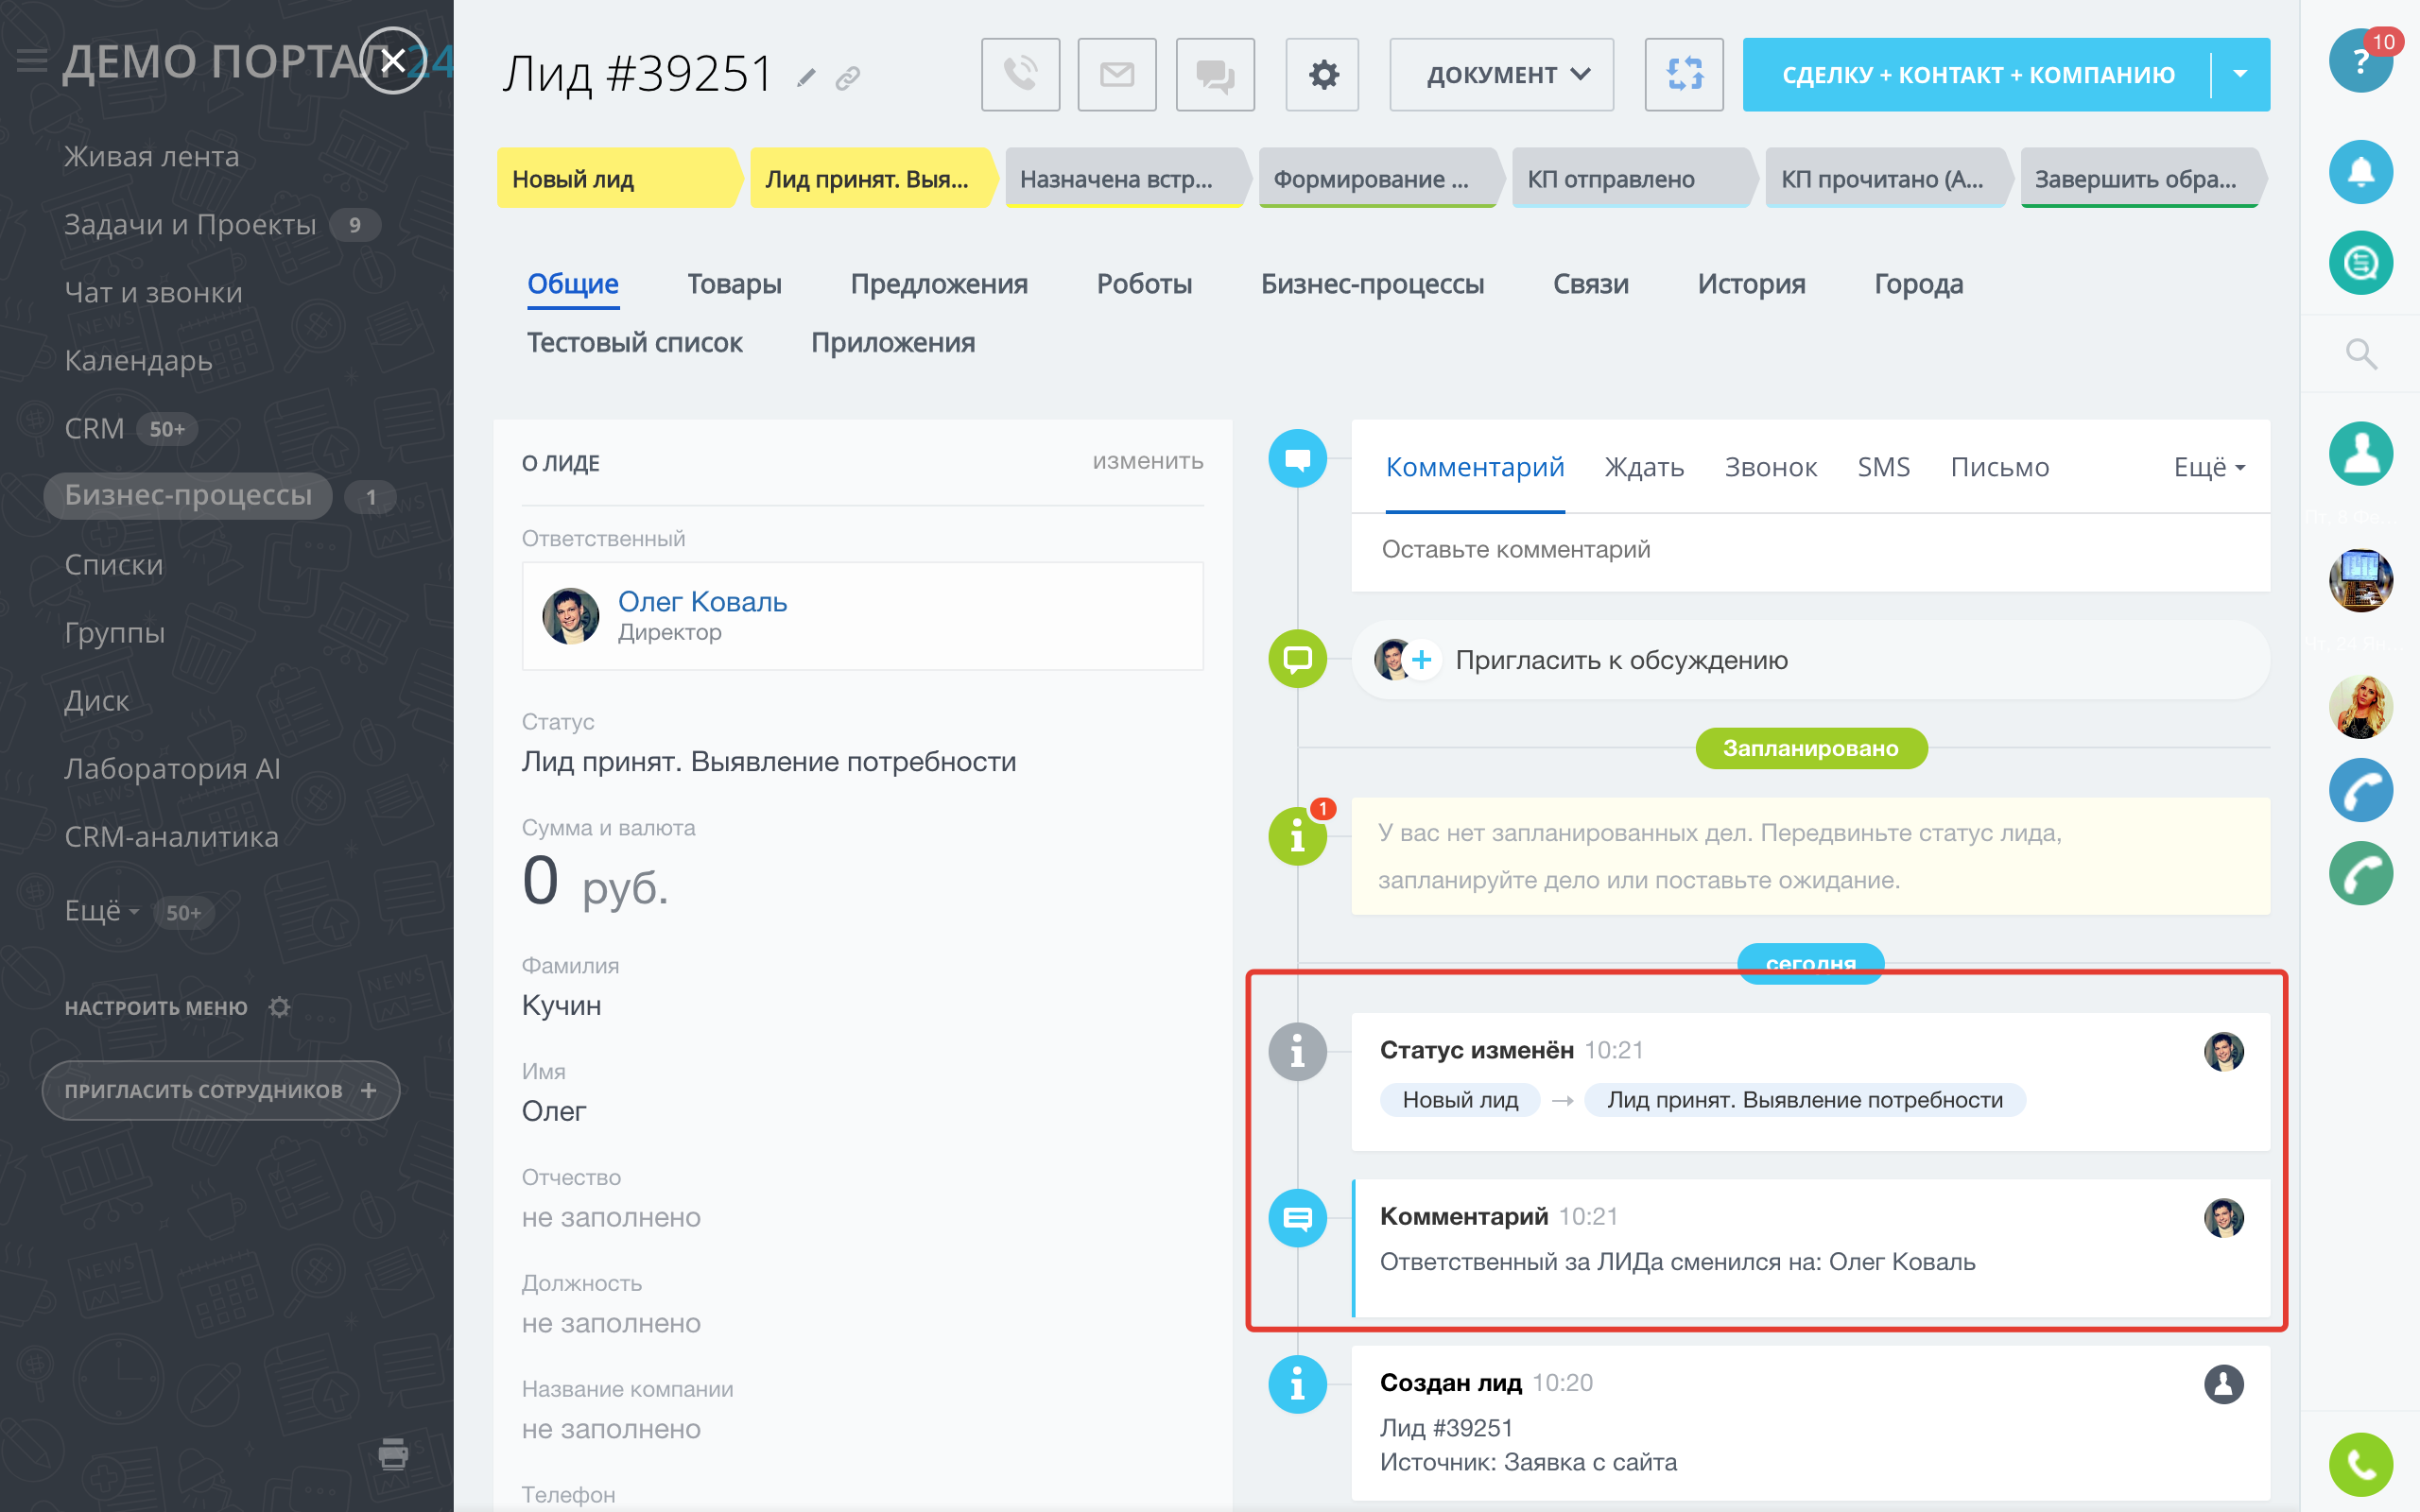2420x1512 pixels.
Task: Click the изменить link in the О ЛИДЕ section
Action: coord(1147,461)
